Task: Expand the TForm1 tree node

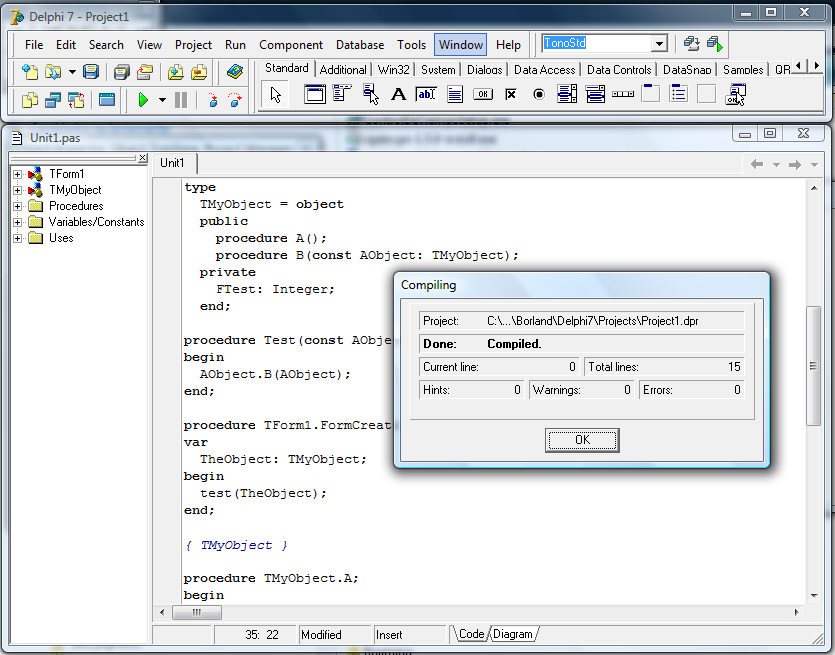Action: [x=18, y=174]
